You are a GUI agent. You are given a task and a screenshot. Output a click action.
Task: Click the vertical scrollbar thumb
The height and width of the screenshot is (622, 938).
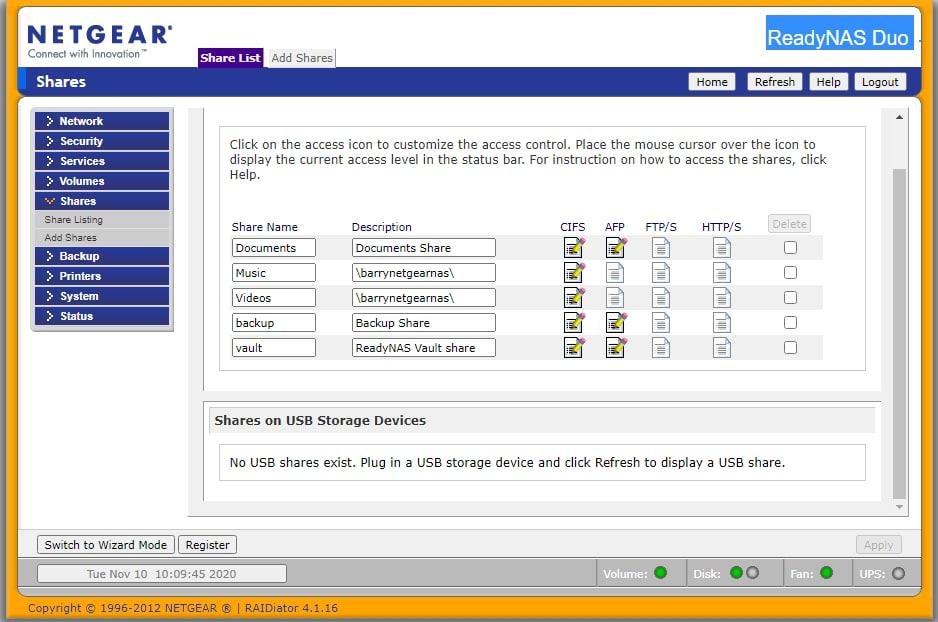(x=899, y=334)
